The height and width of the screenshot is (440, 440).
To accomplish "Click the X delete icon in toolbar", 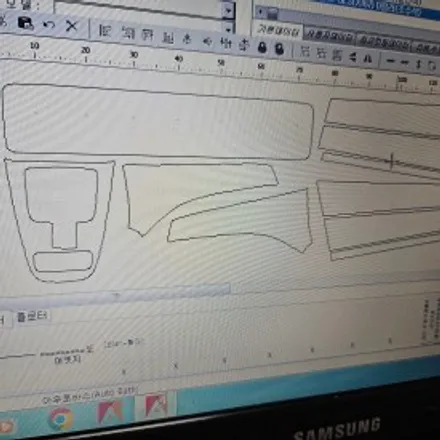I will (71, 26).
